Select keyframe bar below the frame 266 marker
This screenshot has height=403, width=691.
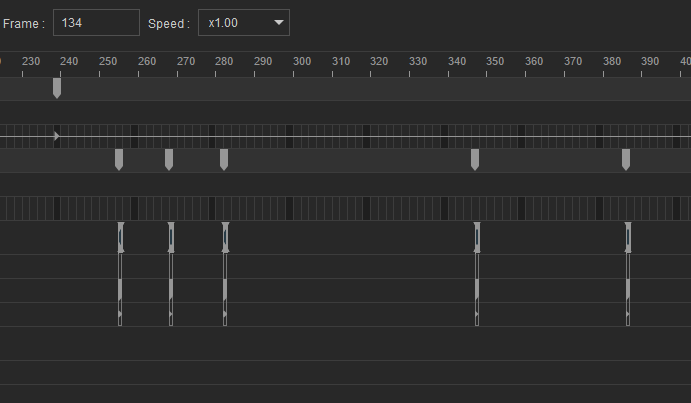171,238
